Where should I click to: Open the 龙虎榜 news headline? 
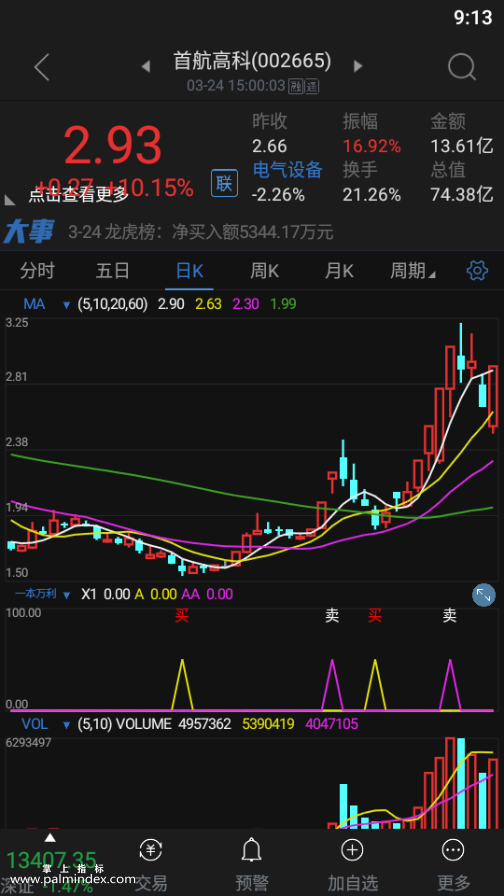pyautogui.click(x=201, y=232)
